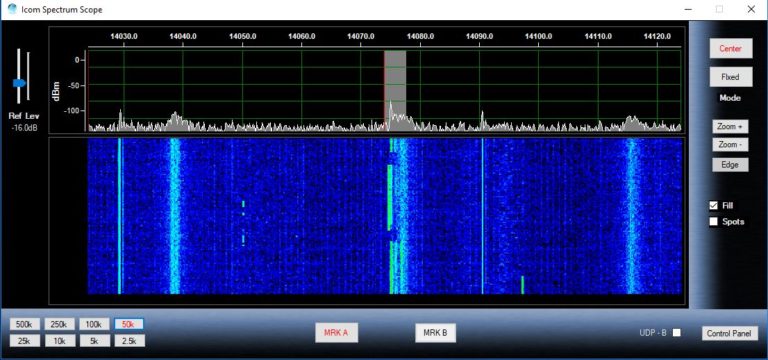
Task: Switch to Fixed mode
Action: click(730, 77)
